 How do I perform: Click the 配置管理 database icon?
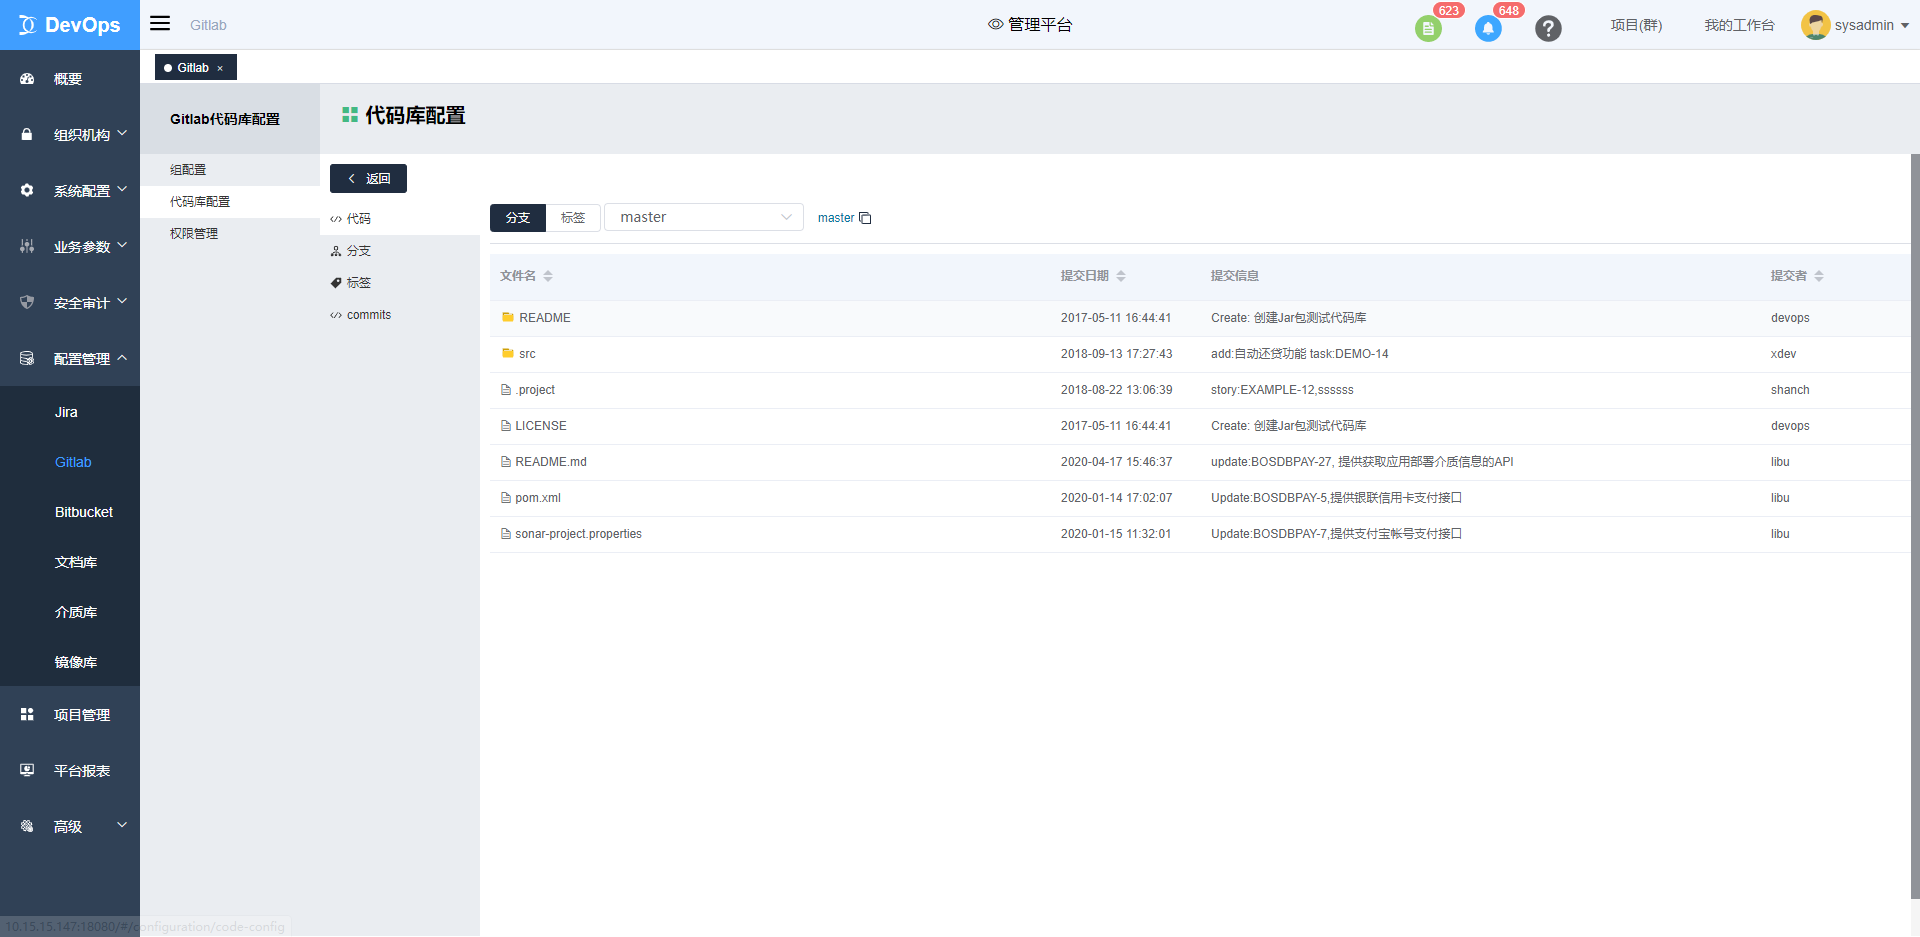pyautogui.click(x=27, y=358)
